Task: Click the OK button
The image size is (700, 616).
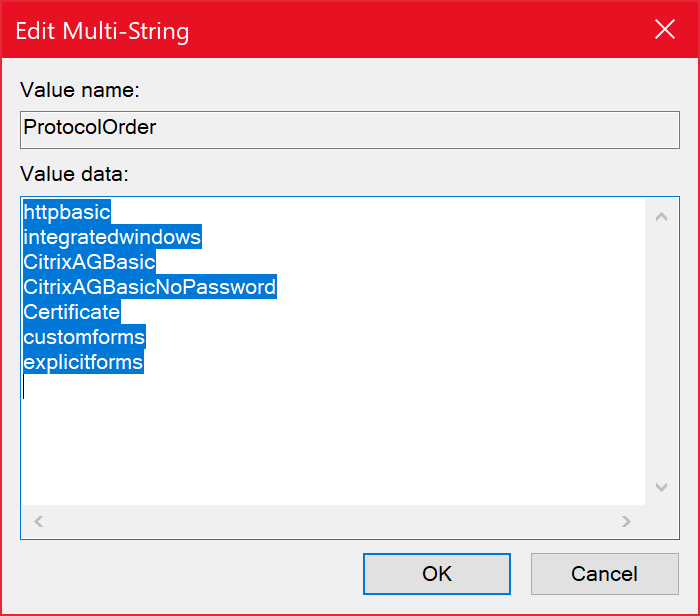Action: click(x=437, y=574)
